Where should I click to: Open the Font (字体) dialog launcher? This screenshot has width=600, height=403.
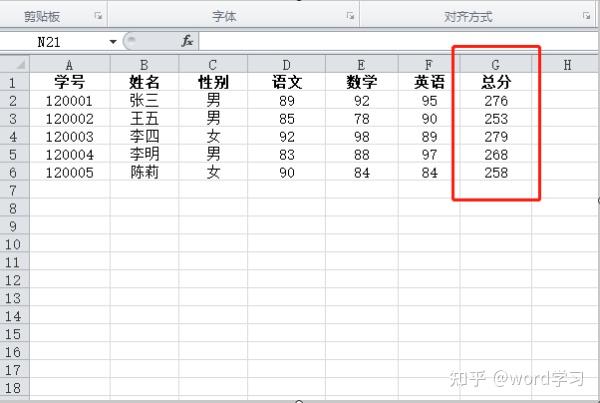(350, 16)
